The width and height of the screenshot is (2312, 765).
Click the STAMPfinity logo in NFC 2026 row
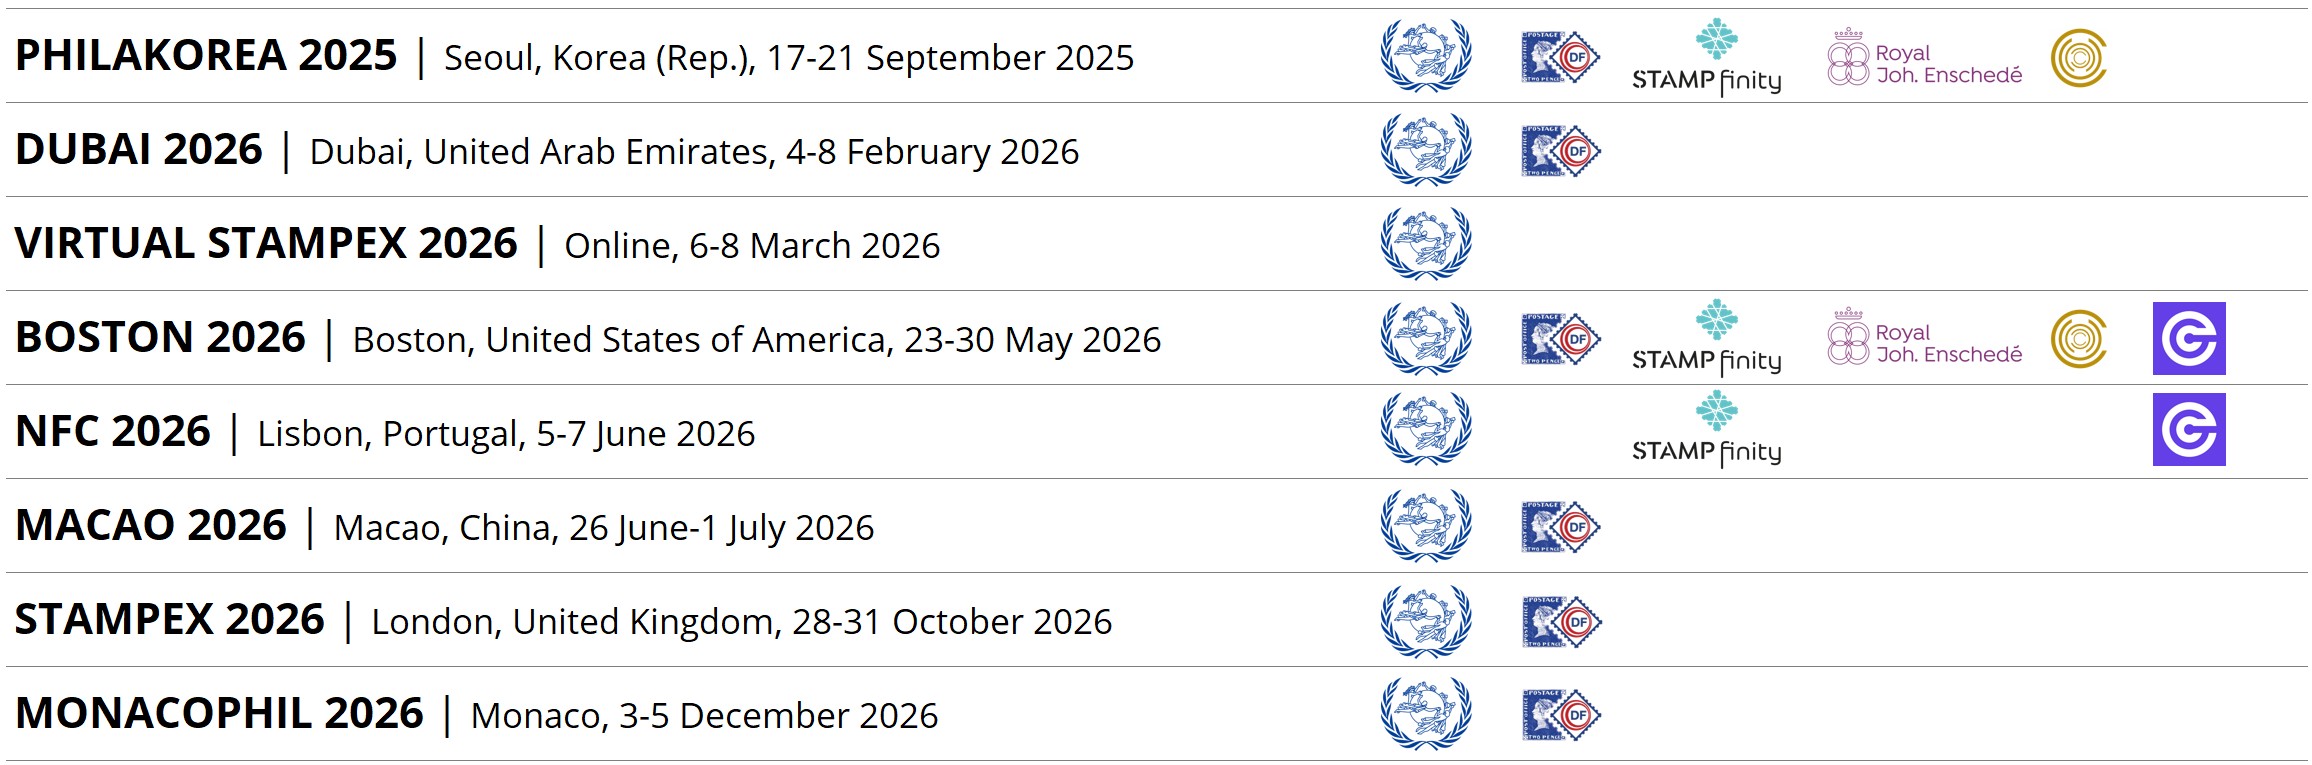tap(1707, 431)
